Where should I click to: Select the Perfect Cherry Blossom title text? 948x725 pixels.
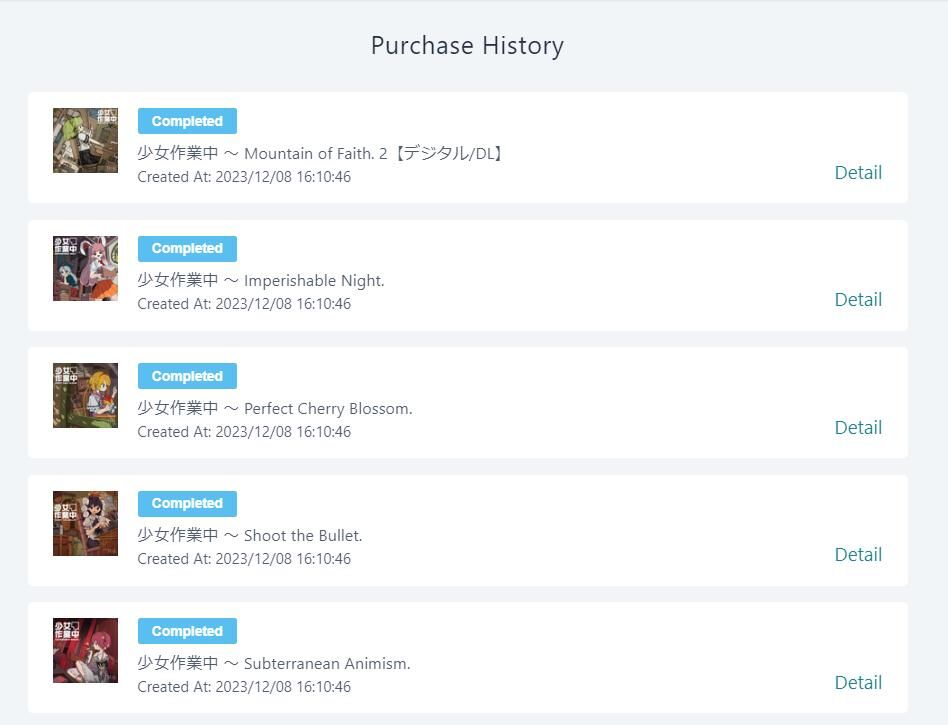click(x=275, y=408)
